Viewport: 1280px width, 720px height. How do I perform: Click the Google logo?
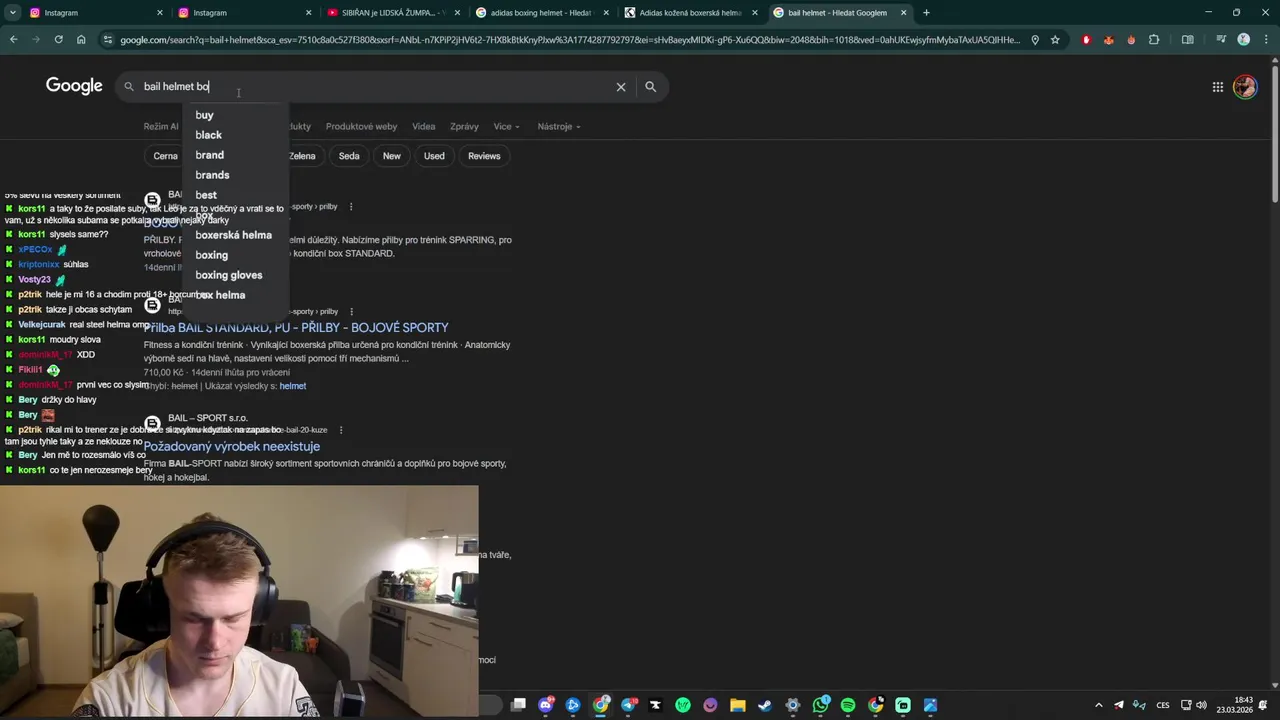coord(74,86)
